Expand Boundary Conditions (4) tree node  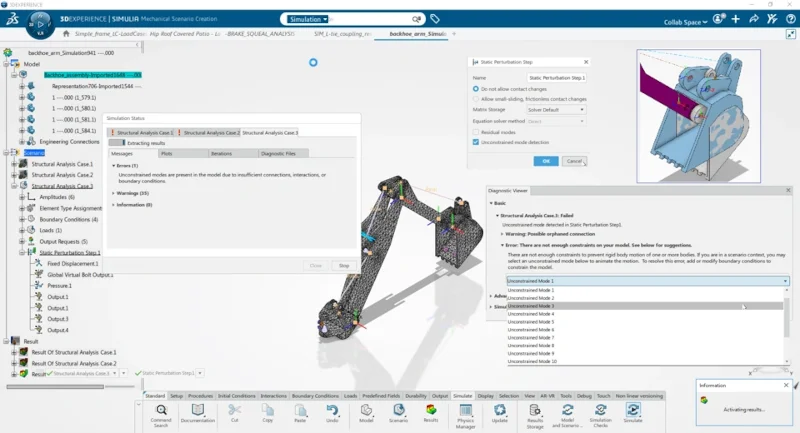point(22,219)
